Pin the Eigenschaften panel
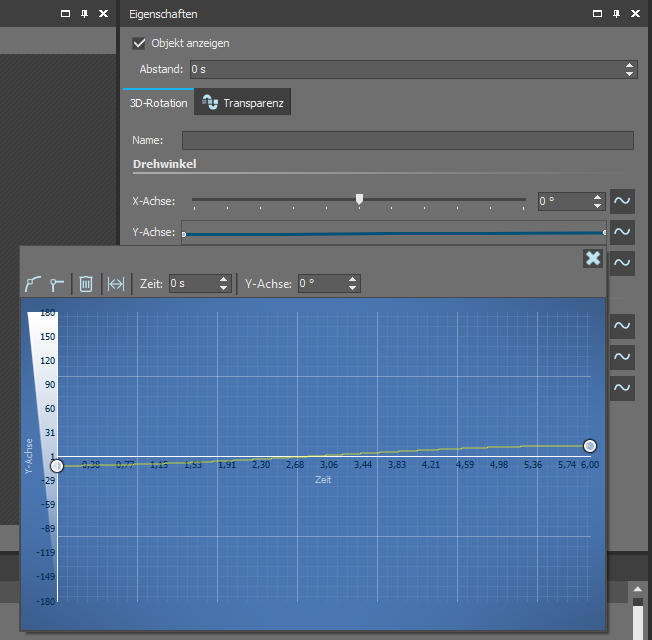The image size is (652, 640). 617,14
